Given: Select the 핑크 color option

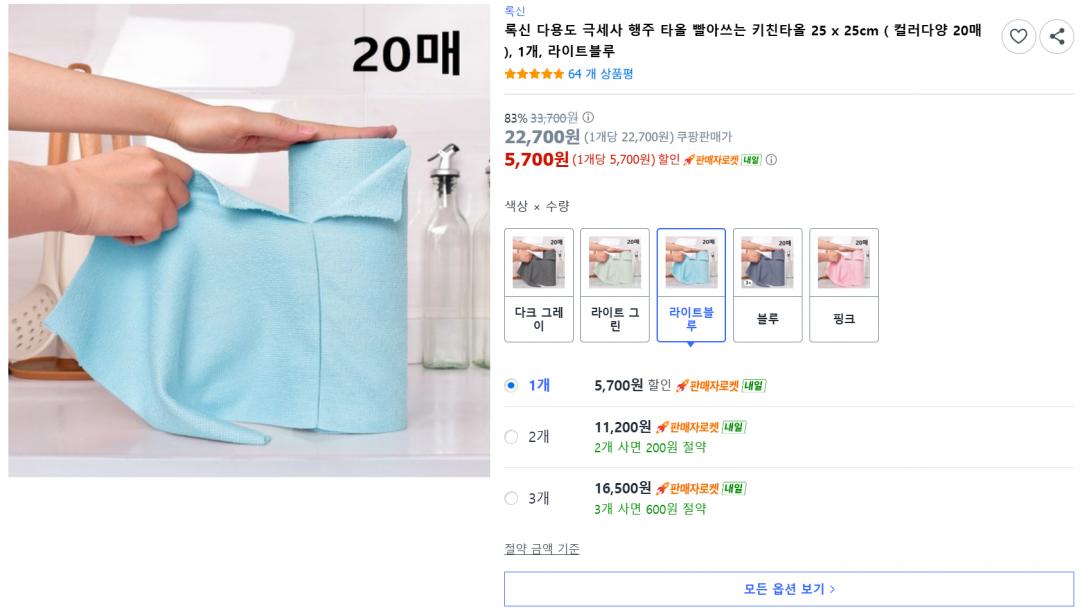Looking at the screenshot, I should [844, 285].
